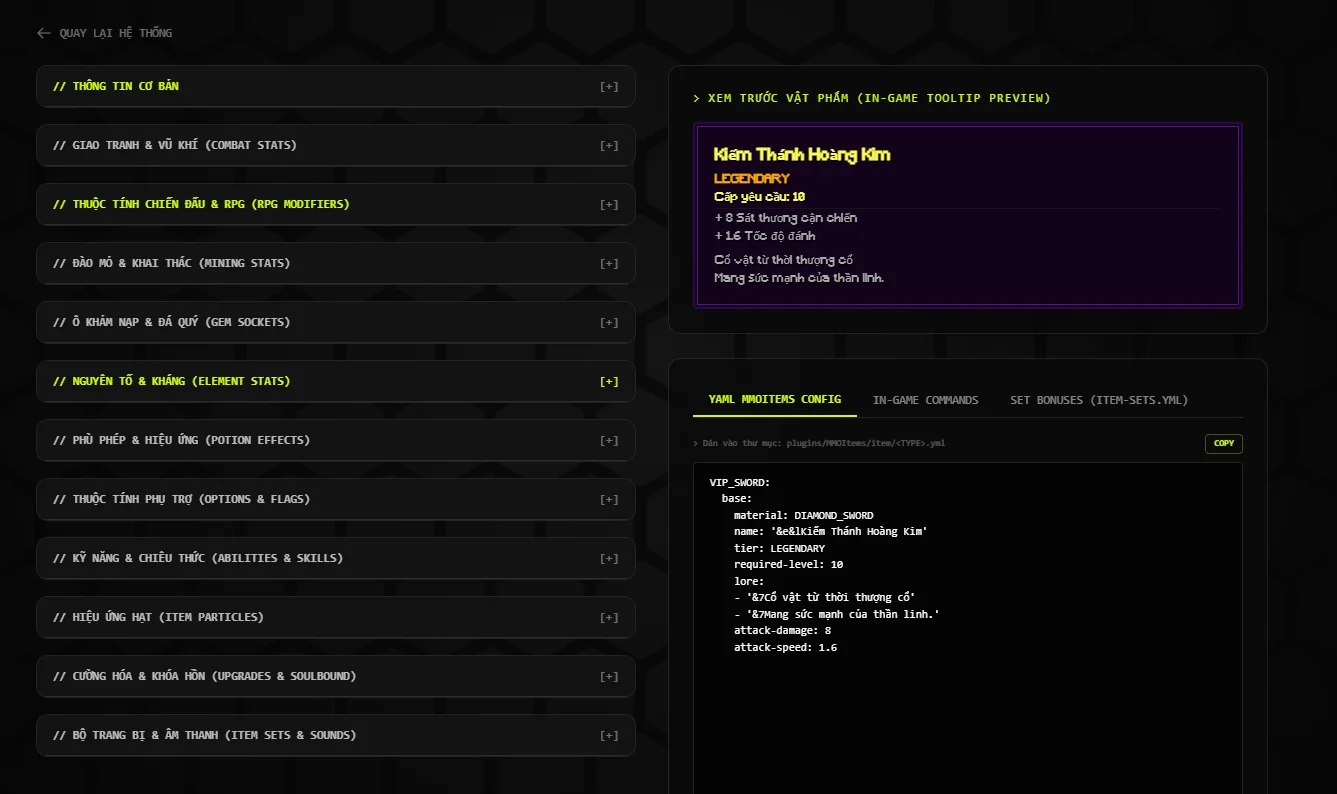Image resolution: width=1337 pixels, height=794 pixels.
Task: Switch to YAML MMOItems Config tab
Action: [x=775, y=399]
